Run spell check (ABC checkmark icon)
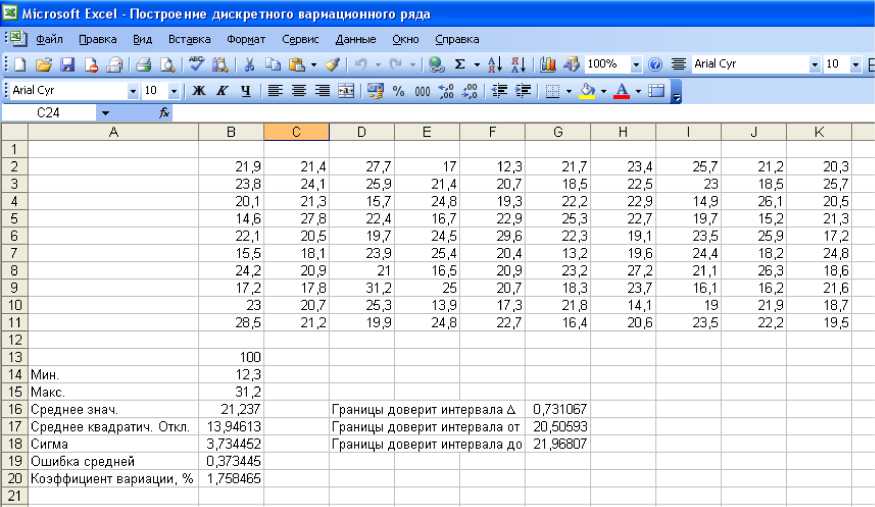This screenshot has width=875, height=507. pyautogui.click(x=196, y=65)
